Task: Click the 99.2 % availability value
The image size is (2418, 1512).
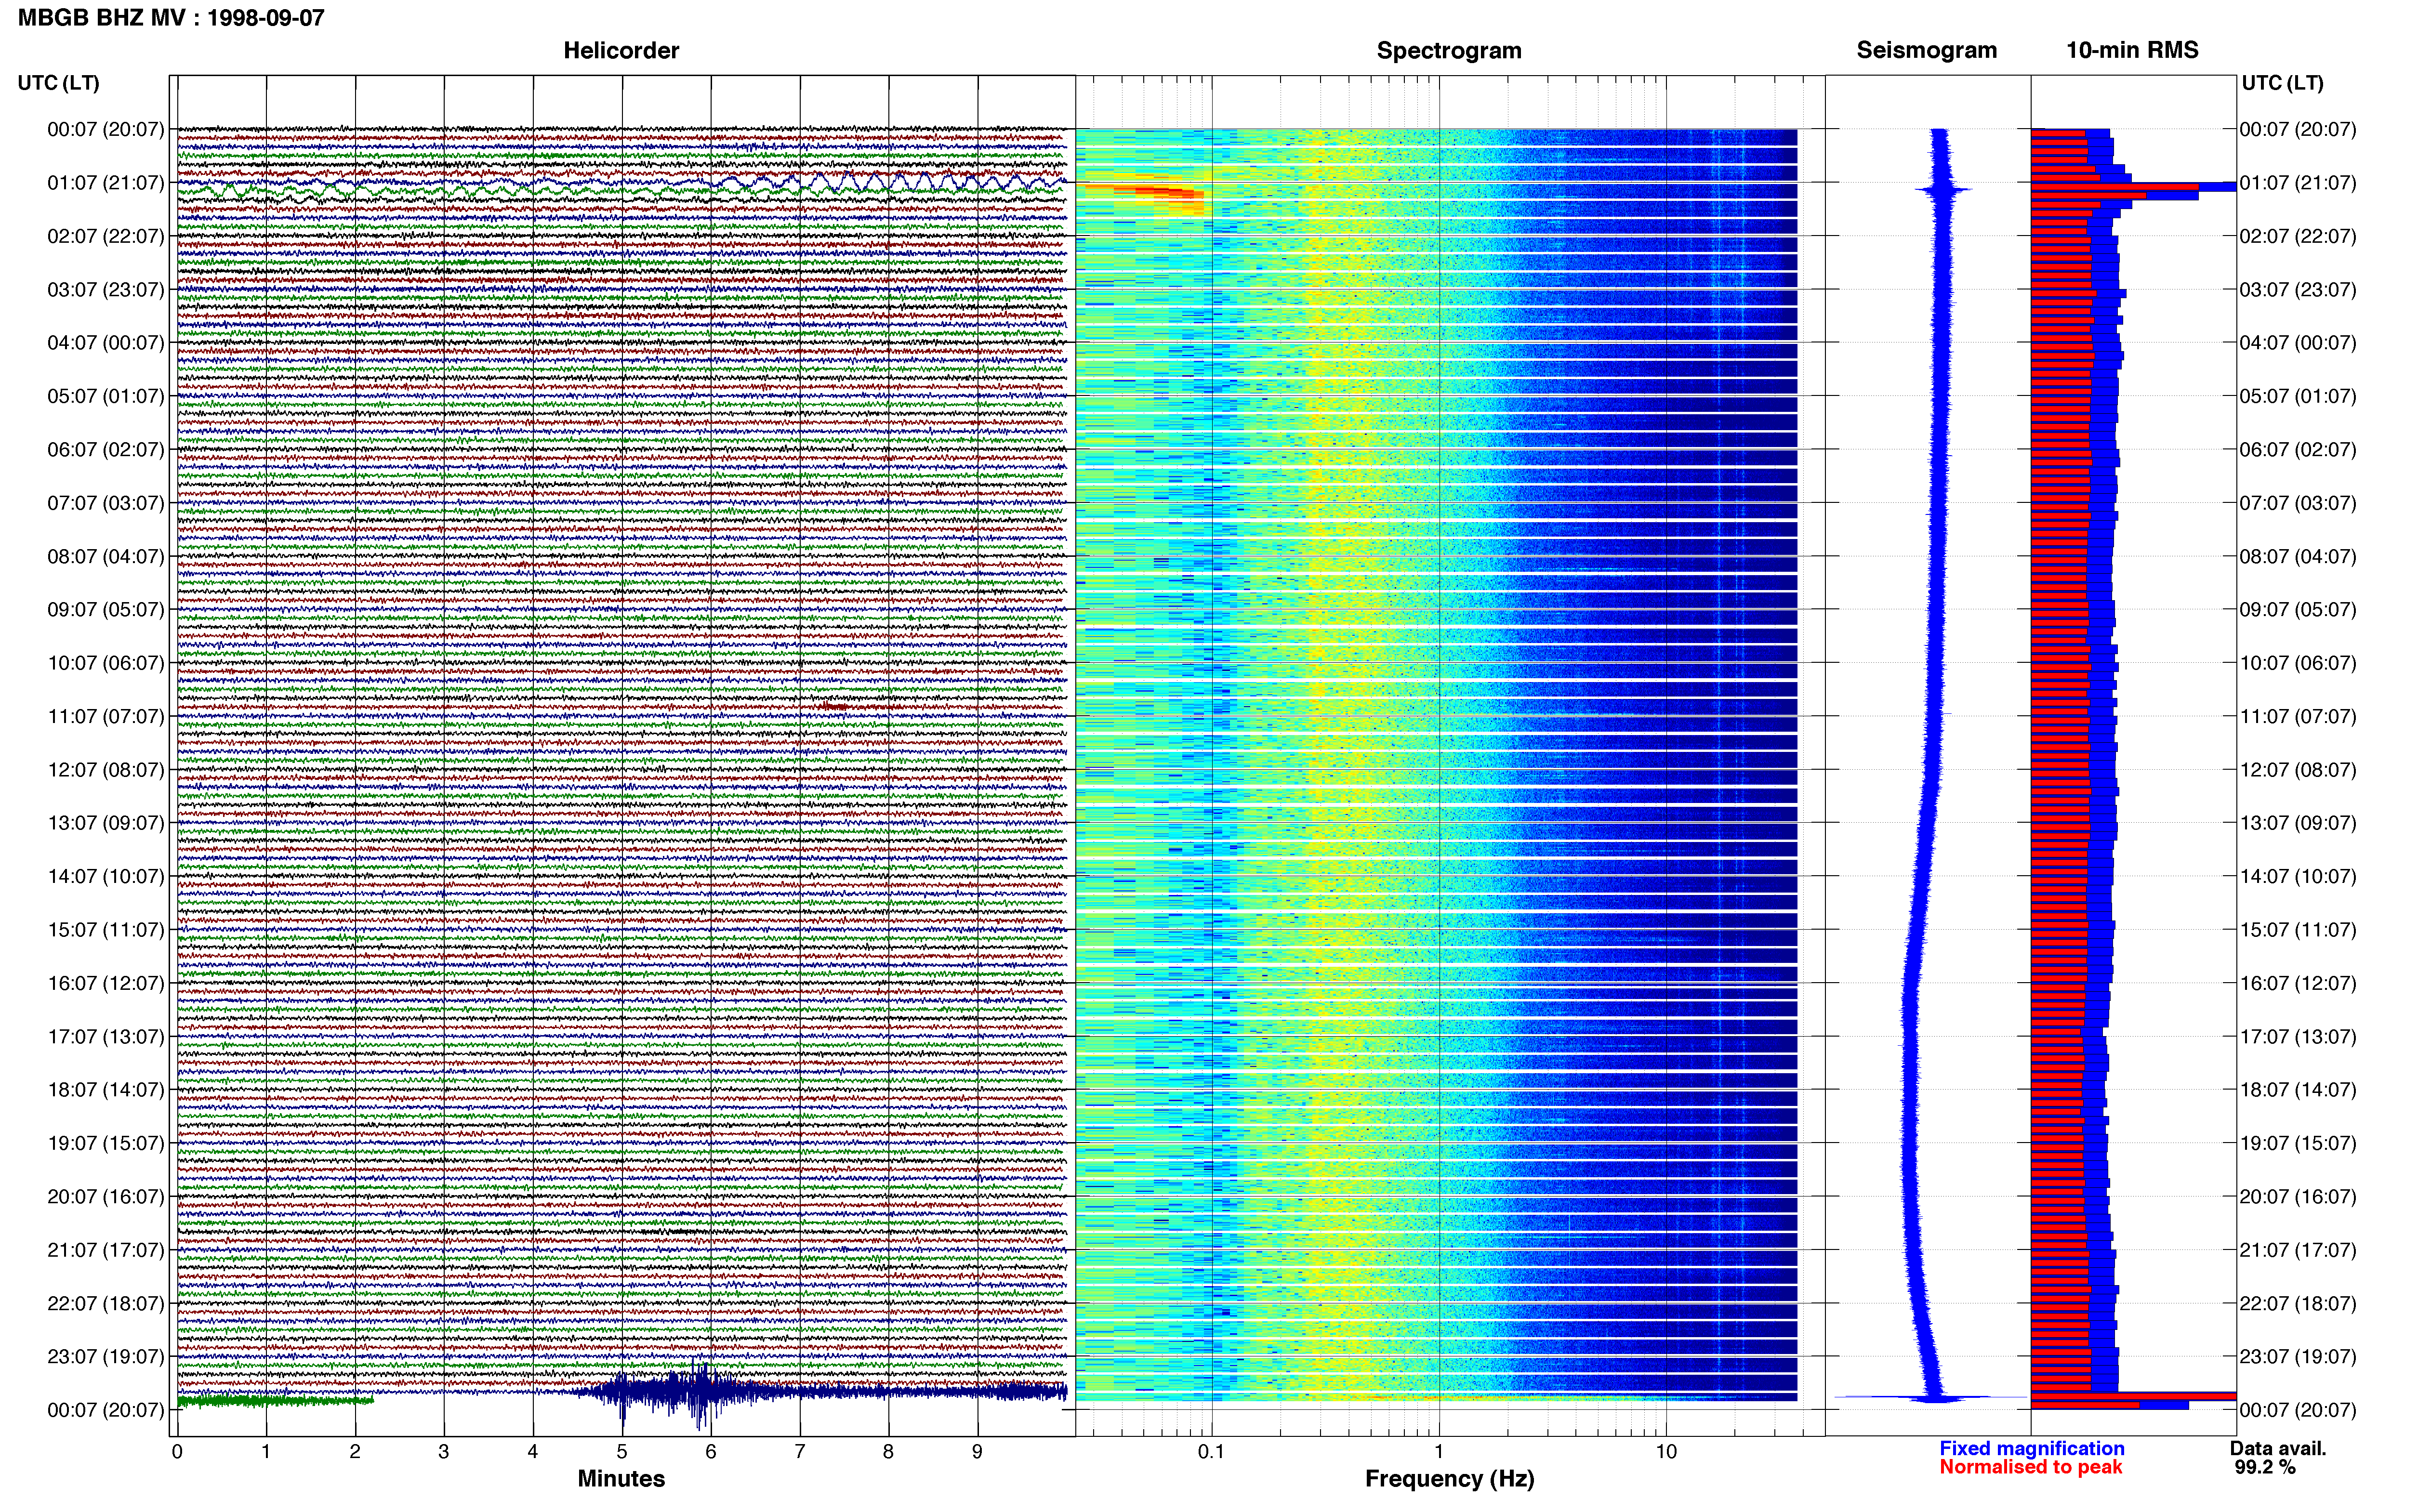Action: click(2265, 1467)
